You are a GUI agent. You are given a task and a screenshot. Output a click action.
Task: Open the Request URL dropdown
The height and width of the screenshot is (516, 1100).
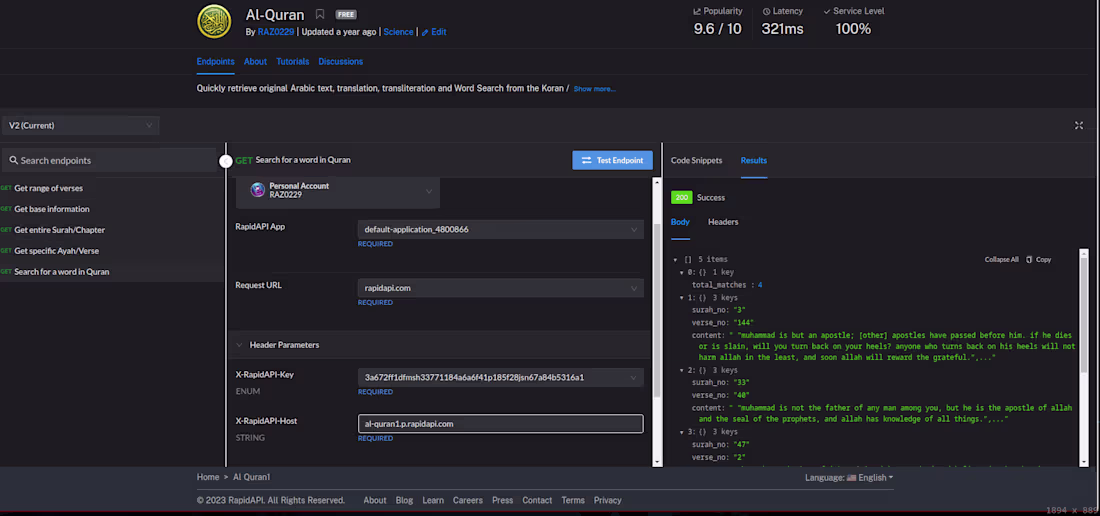tap(500, 288)
